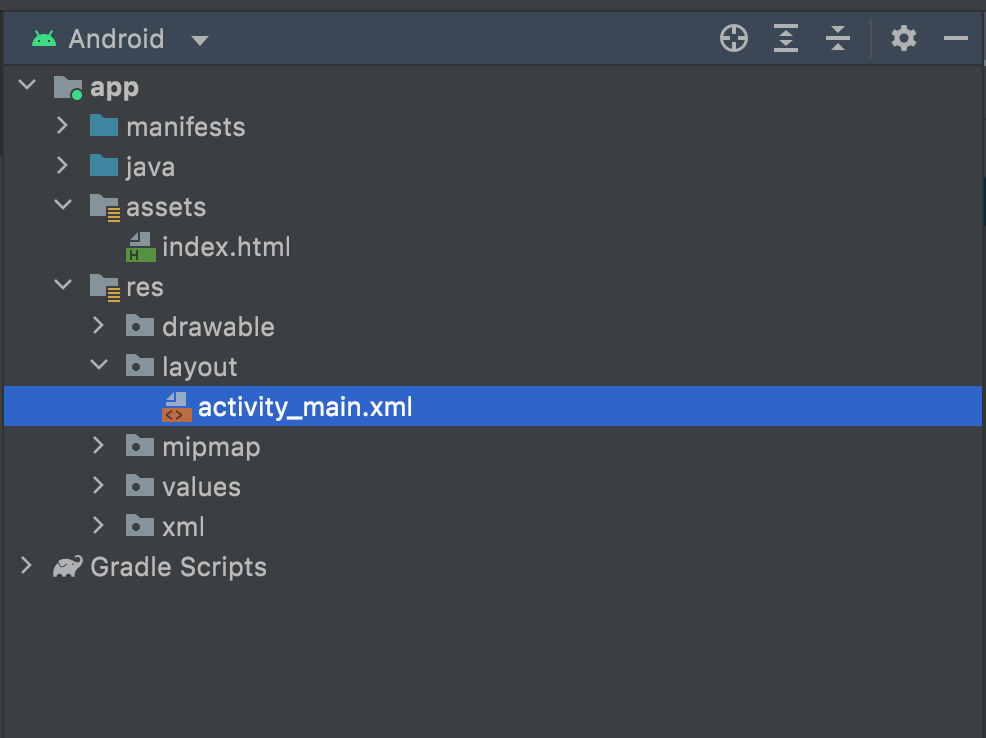Click the Android view label
The width and height of the screenshot is (986, 738).
click(116, 39)
